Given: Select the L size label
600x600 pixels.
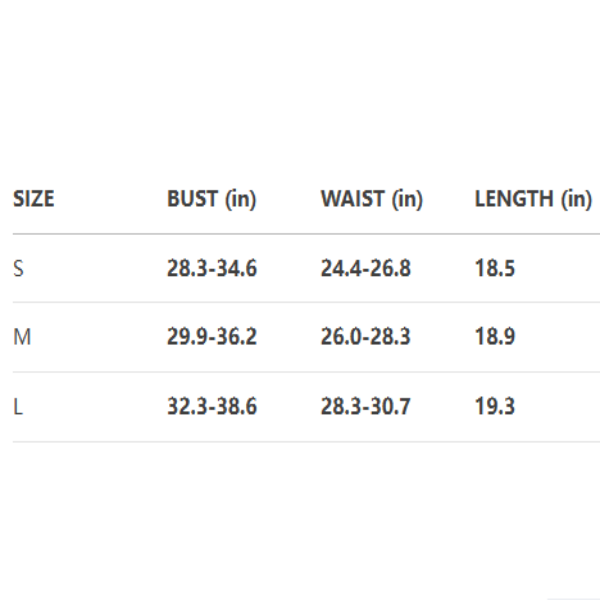Looking at the screenshot, I should pos(17,407).
